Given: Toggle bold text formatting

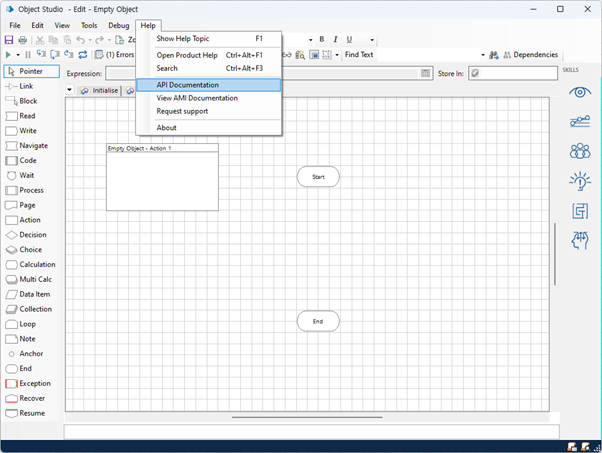Looking at the screenshot, I should pyautogui.click(x=322, y=40).
